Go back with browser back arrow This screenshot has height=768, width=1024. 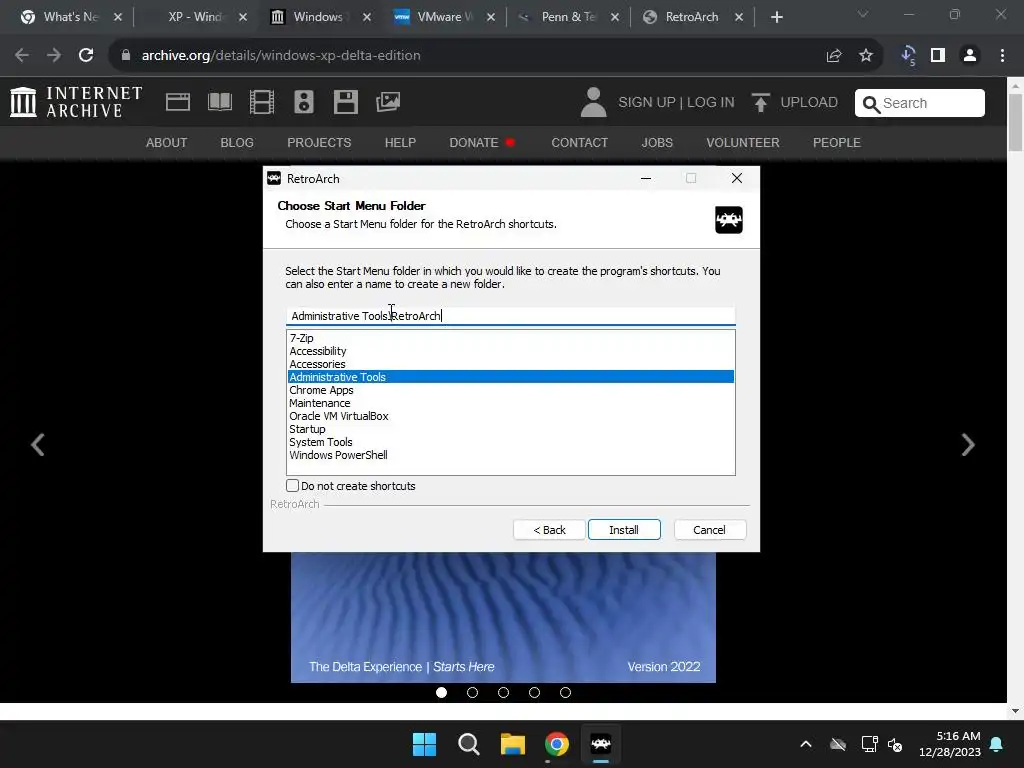pos(22,56)
